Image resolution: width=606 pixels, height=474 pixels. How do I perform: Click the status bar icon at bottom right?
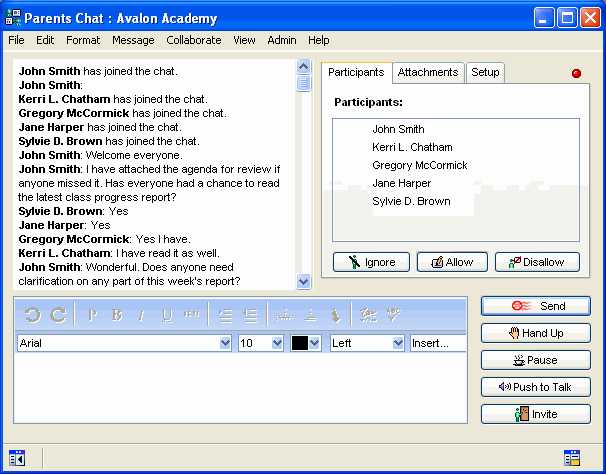pos(572,458)
